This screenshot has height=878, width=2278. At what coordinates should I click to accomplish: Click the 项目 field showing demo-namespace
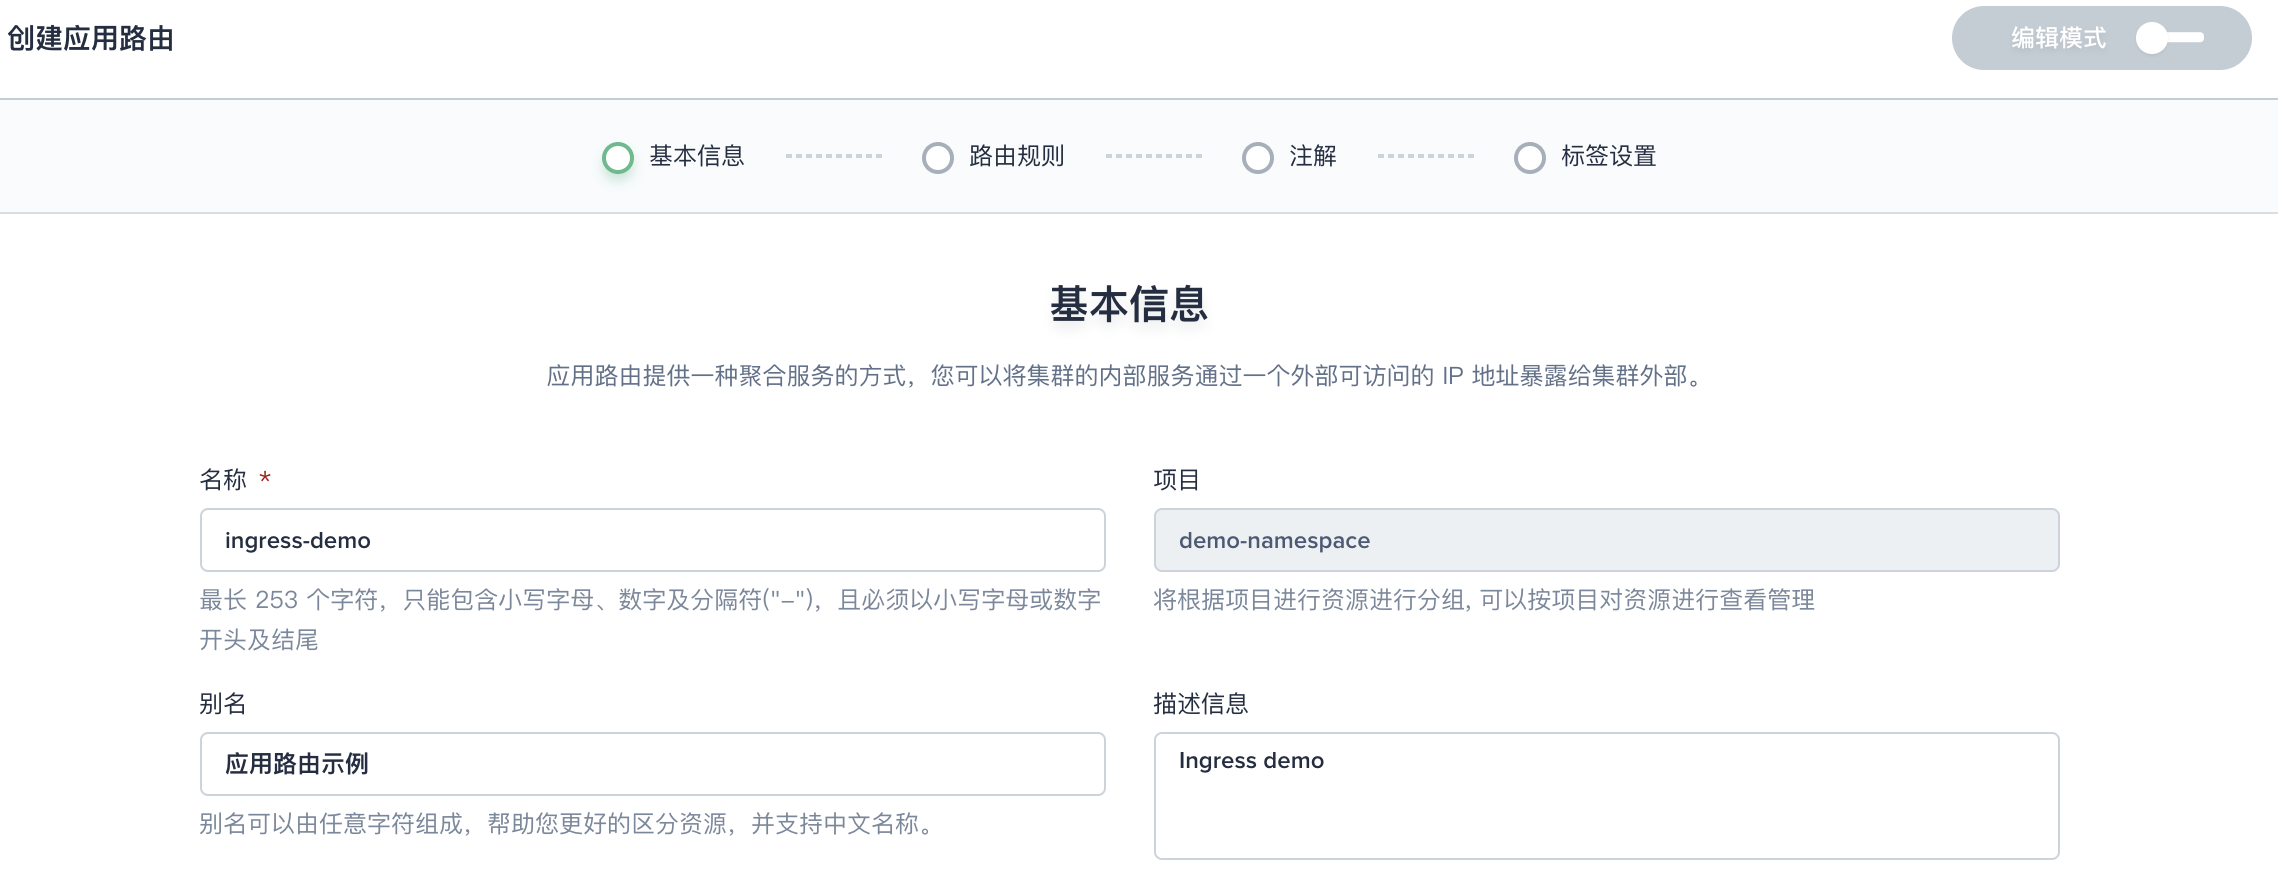click(x=1607, y=540)
